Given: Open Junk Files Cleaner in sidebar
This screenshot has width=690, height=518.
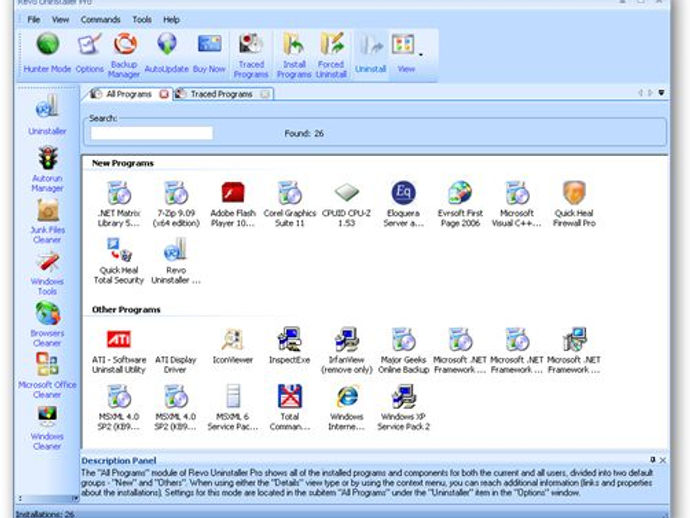Looking at the screenshot, I should tap(47, 221).
